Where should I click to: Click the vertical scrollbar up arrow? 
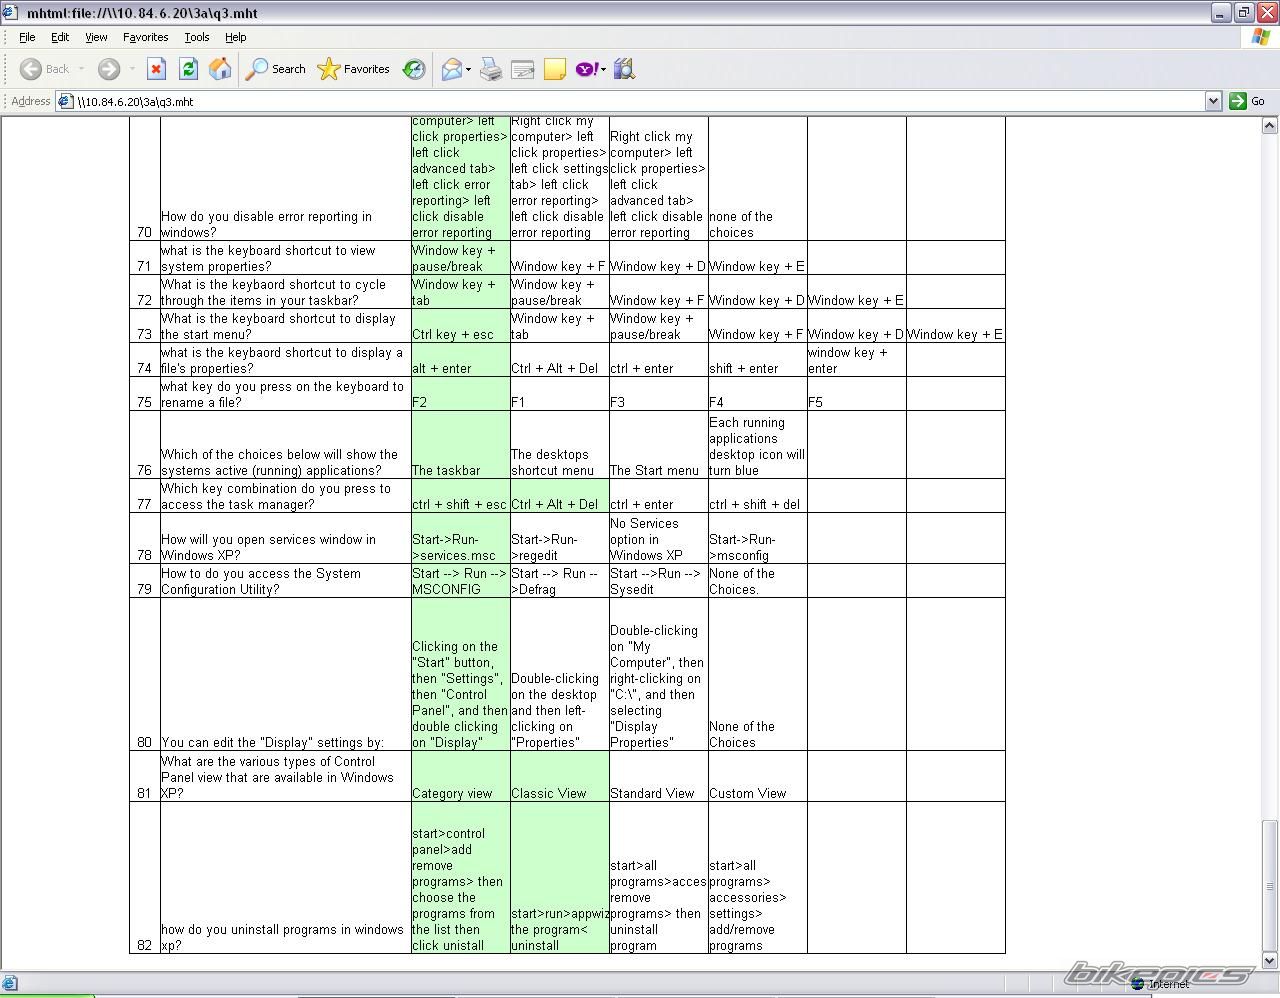coord(1270,126)
